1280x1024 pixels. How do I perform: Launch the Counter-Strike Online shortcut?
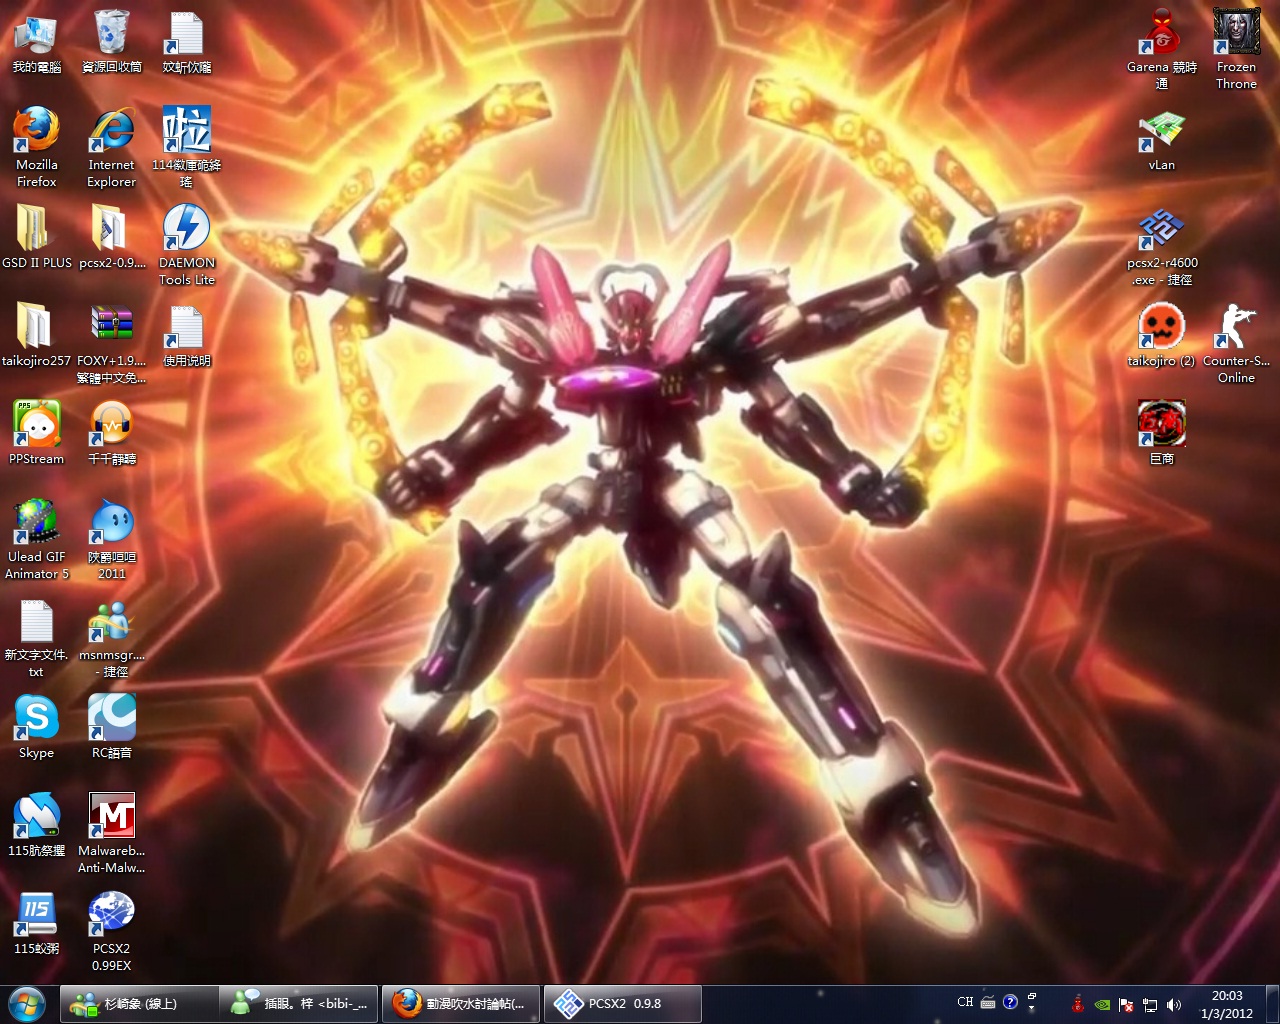tap(1237, 343)
